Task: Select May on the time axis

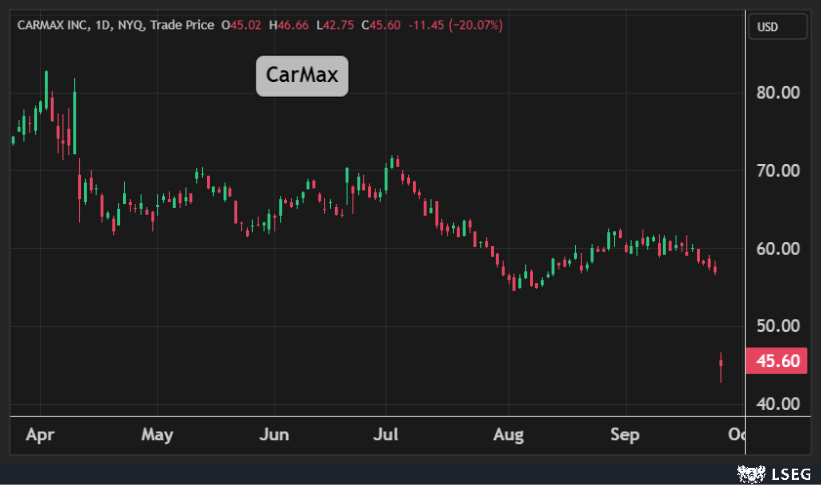Action: [157, 435]
